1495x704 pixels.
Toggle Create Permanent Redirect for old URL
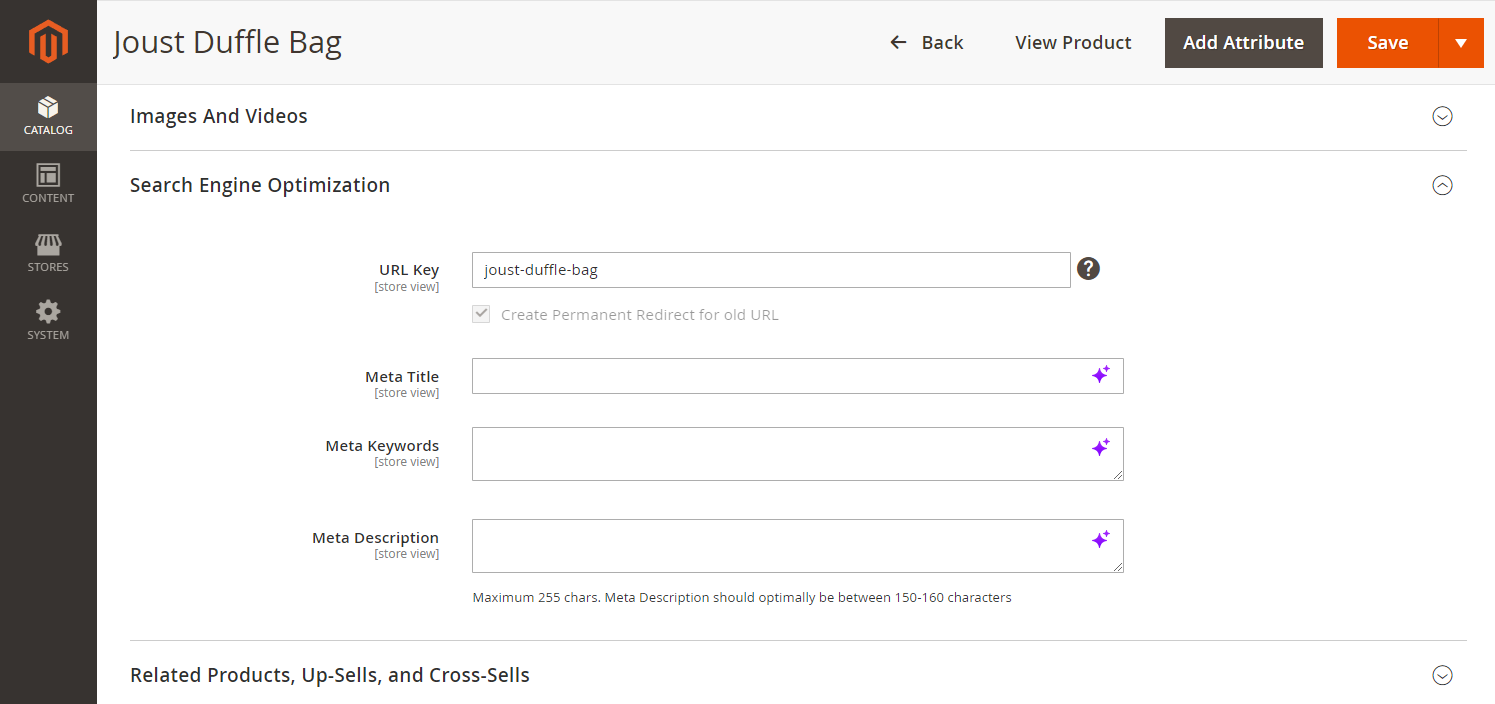[482, 314]
